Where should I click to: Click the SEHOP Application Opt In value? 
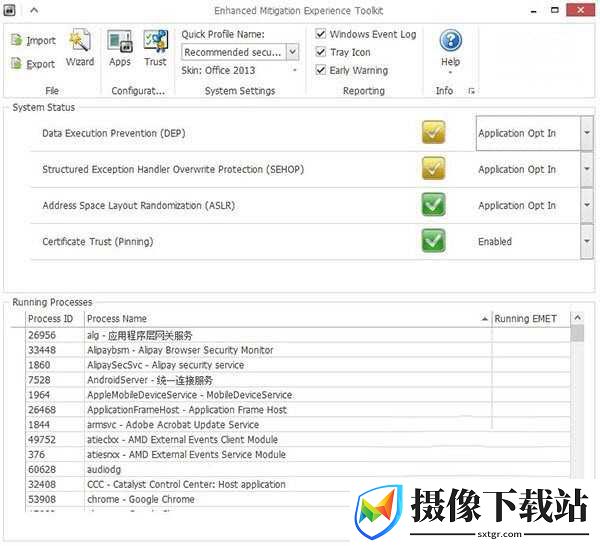tap(517, 169)
